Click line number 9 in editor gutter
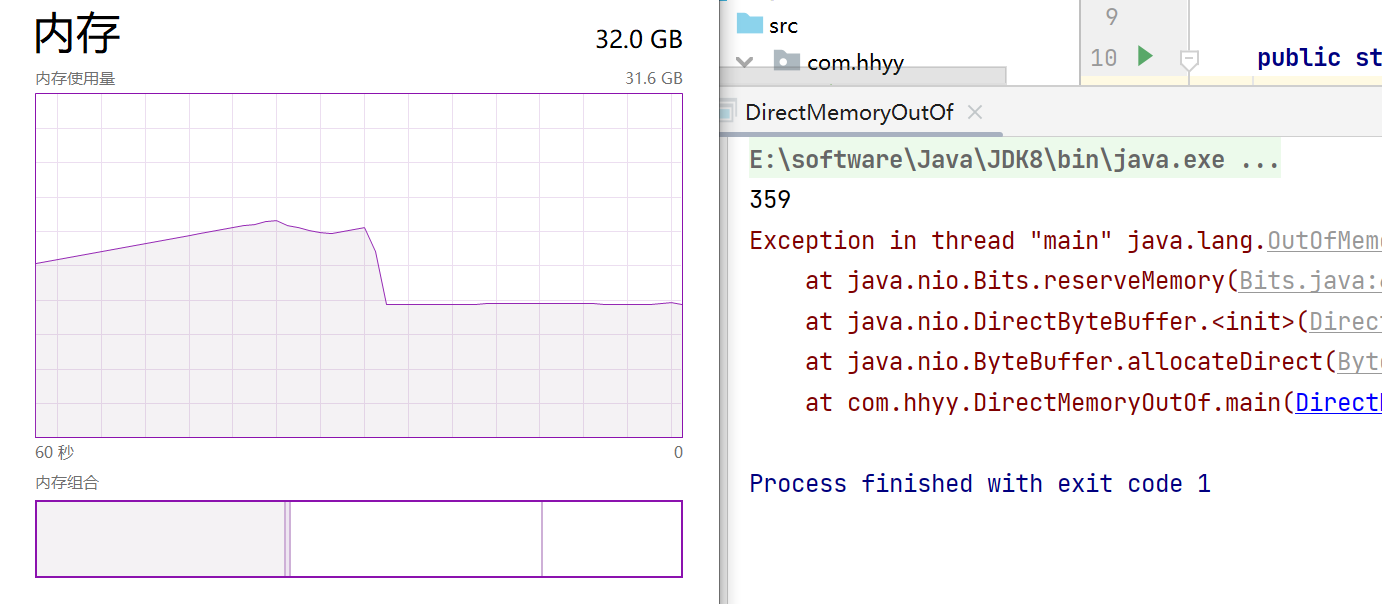The image size is (1382, 604). (x=1111, y=17)
